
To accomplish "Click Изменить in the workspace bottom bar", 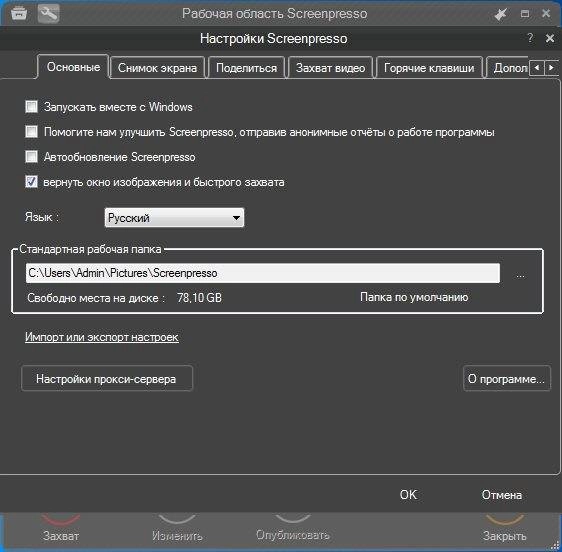I will click(x=177, y=536).
